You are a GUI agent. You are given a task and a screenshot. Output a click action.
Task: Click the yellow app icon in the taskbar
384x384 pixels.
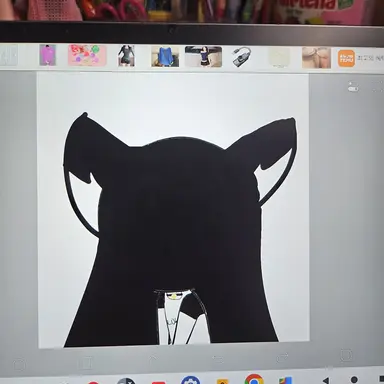click(x=222, y=381)
